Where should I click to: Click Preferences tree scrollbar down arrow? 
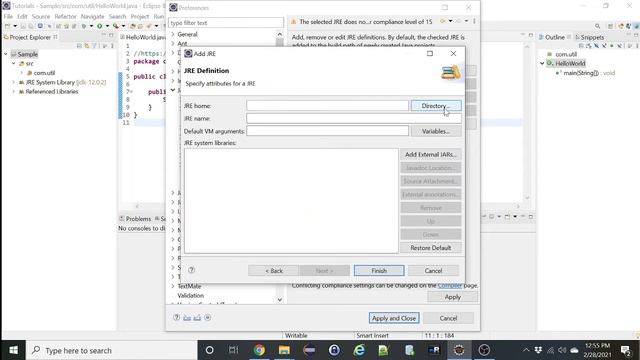tap(280, 299)
